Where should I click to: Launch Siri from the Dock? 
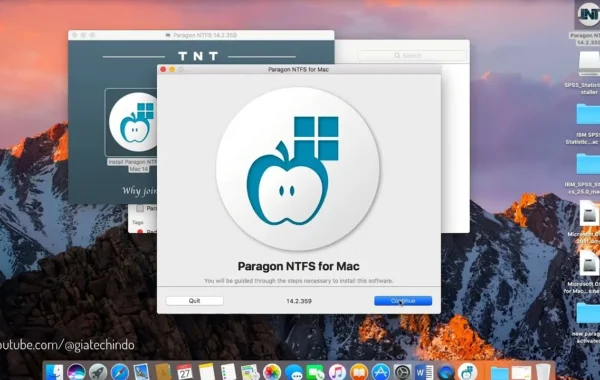click(76, 372)
